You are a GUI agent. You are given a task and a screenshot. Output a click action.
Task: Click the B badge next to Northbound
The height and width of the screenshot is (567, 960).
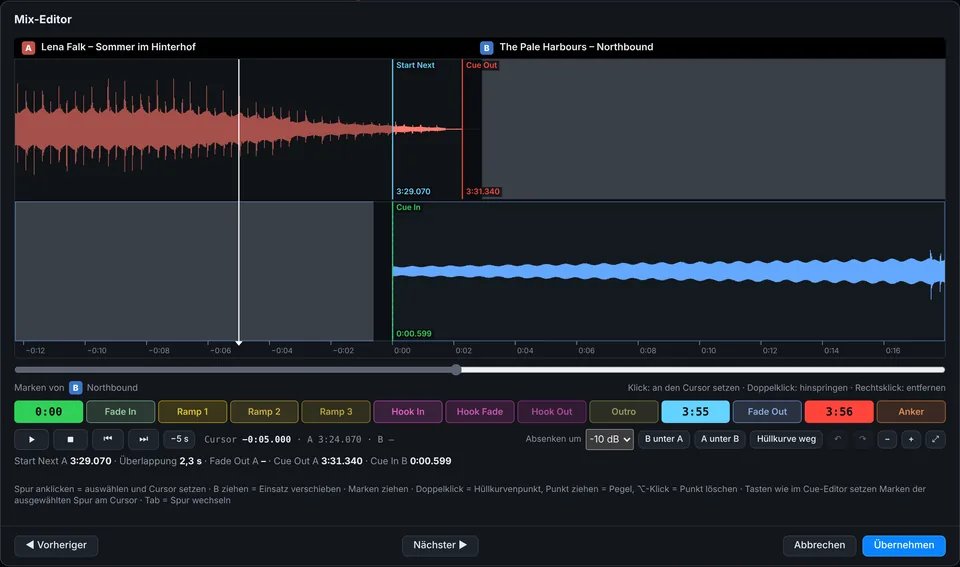[75, 388]
